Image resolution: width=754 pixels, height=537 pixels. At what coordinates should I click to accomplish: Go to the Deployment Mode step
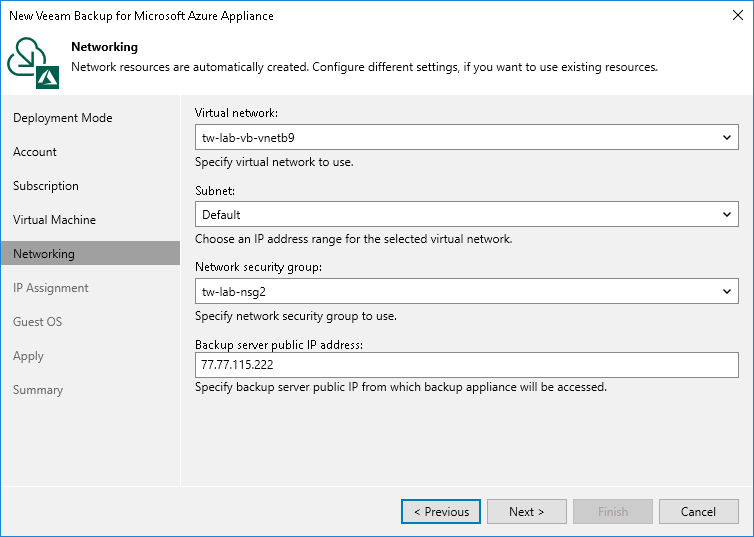[x=62, y=118]
